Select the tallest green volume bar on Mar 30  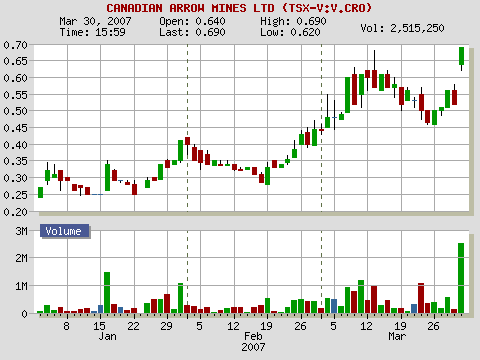[461, 278]
